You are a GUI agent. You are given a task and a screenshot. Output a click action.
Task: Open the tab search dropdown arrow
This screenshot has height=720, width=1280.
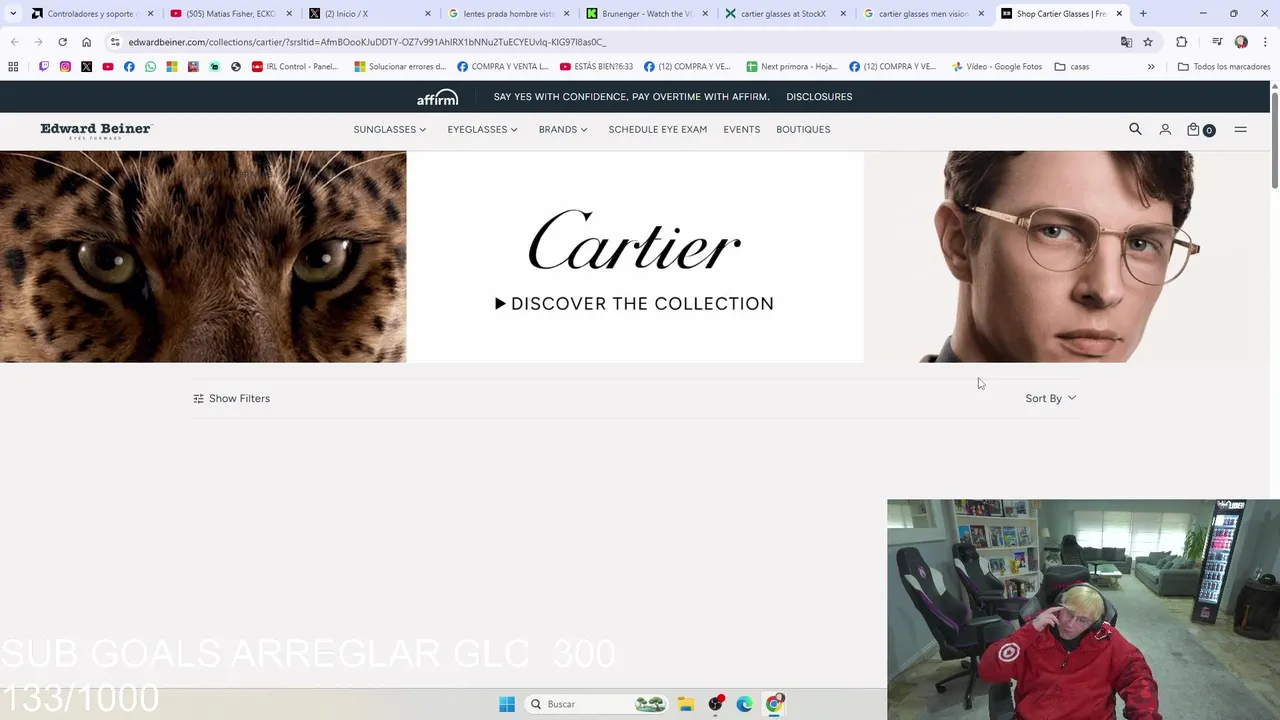(x=13, y=14)
